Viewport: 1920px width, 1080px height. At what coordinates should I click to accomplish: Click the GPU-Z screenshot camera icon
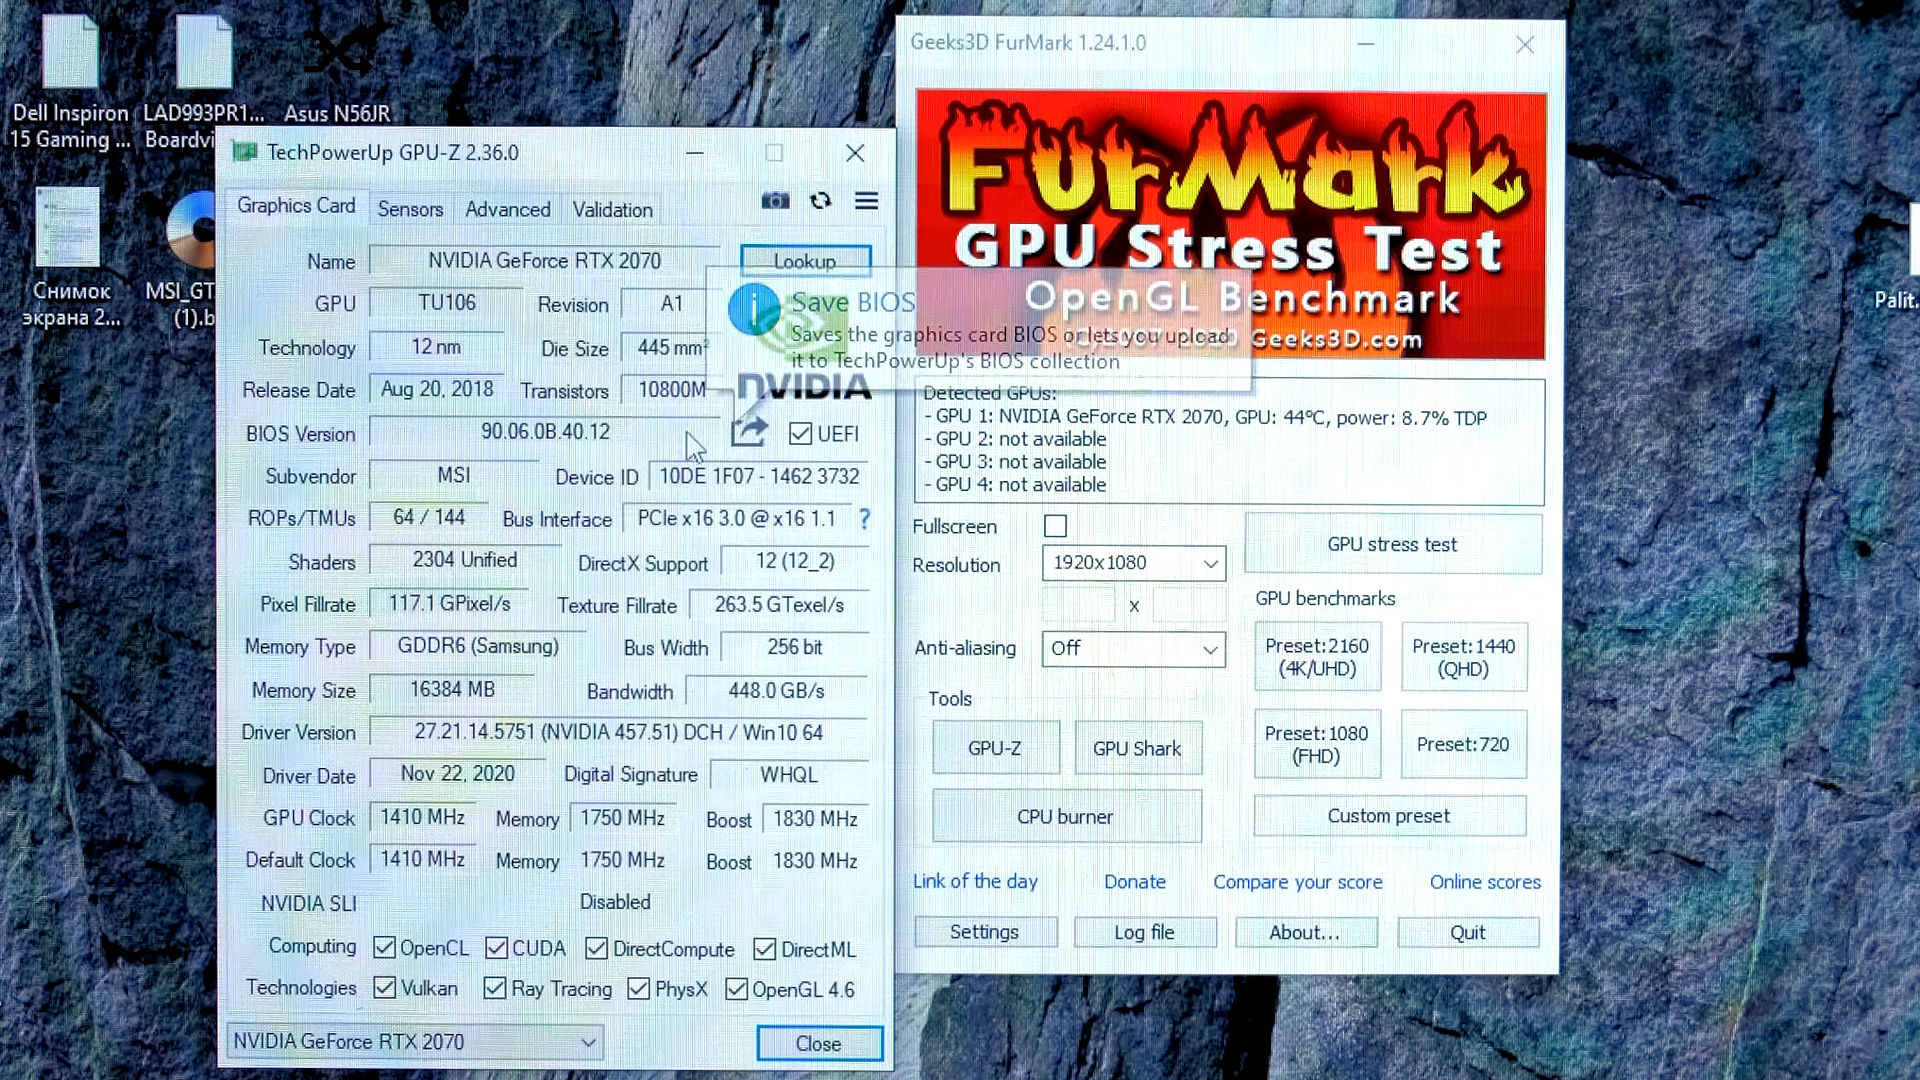tap(775, 201)
